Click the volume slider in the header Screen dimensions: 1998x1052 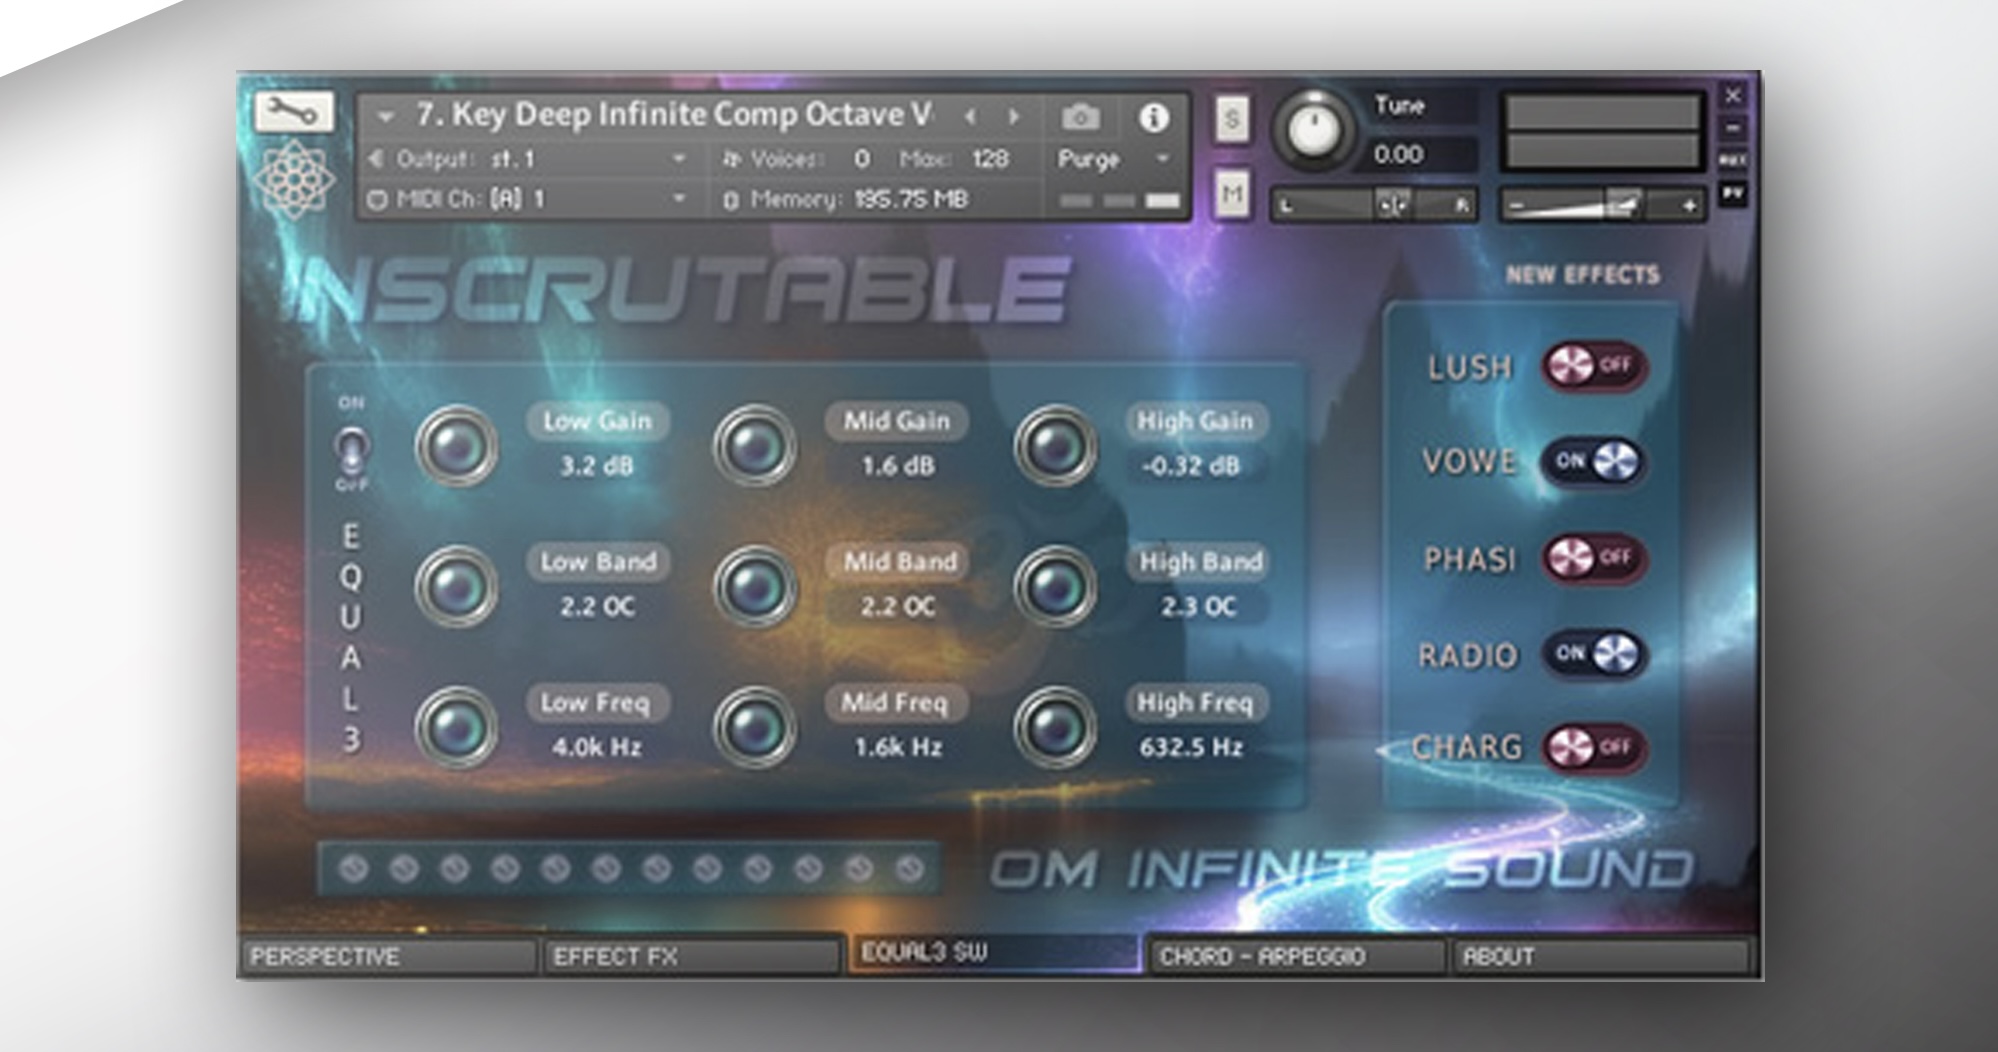coord(1603,206)
